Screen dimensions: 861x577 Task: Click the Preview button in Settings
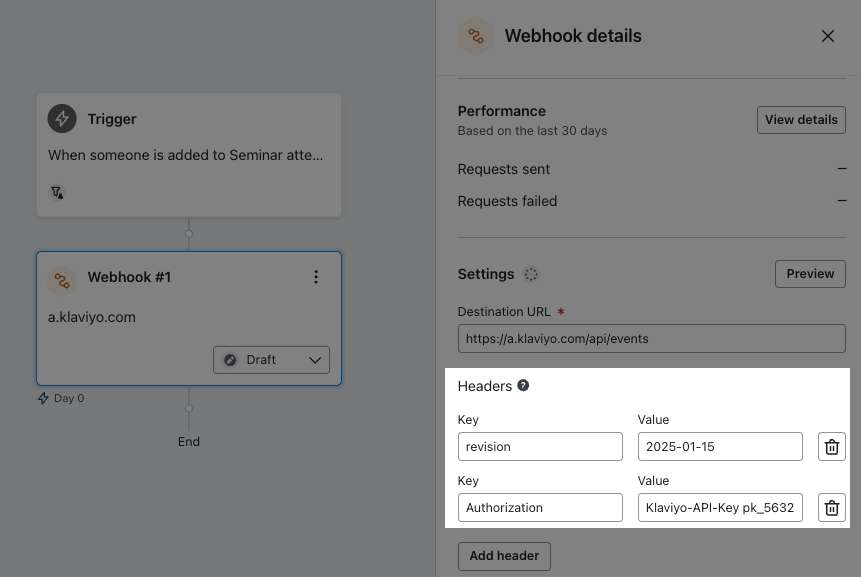click(810, 273)
